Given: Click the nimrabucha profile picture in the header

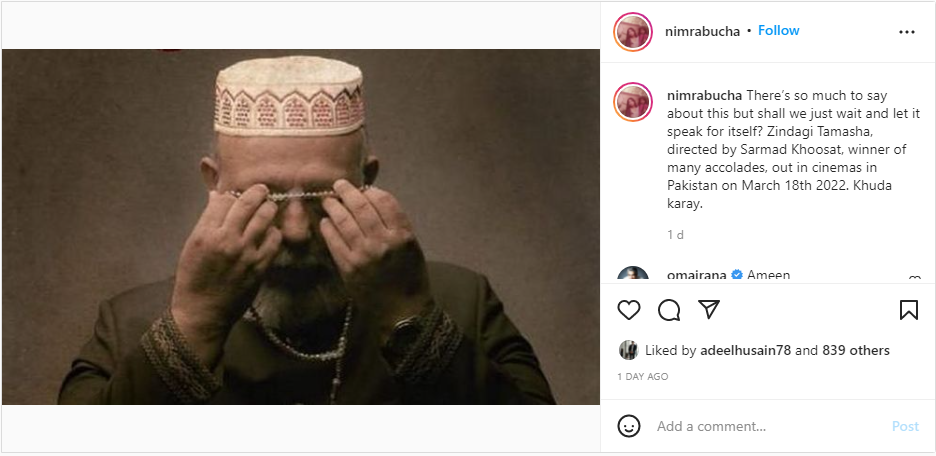Looking at the screenshot, I should point(633,32).
